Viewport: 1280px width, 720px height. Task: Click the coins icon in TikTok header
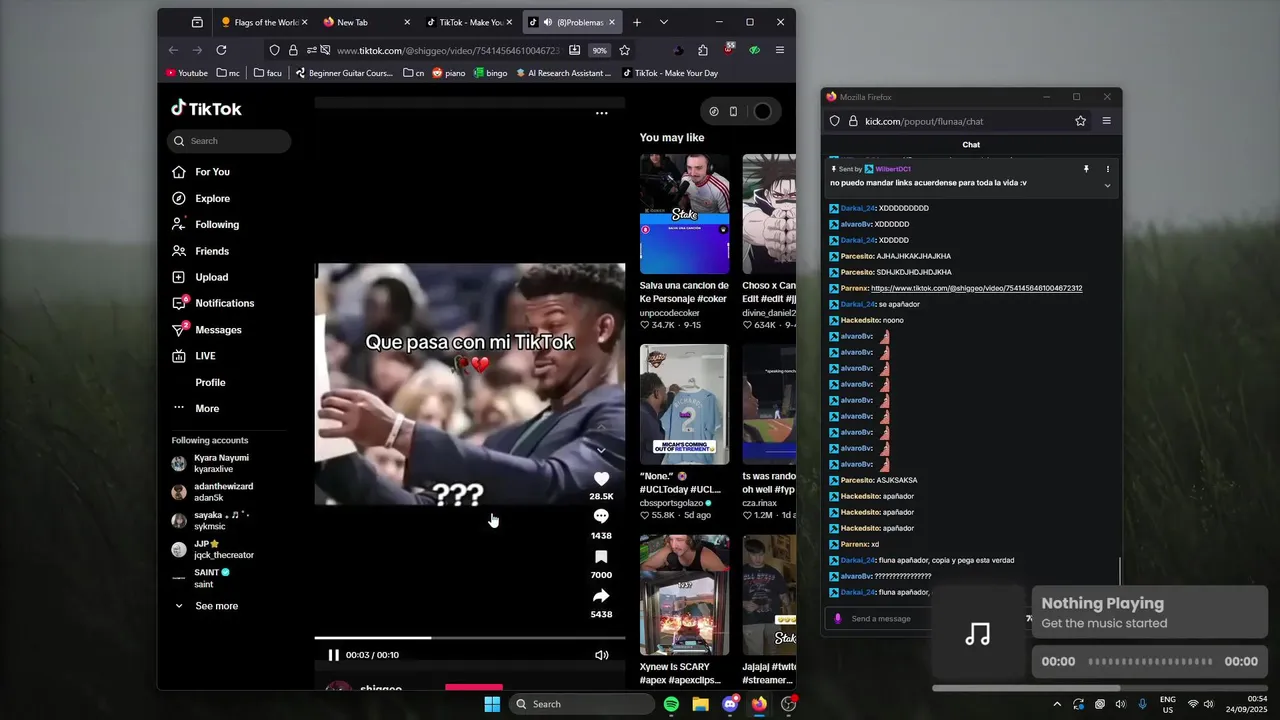click(714, 111)
